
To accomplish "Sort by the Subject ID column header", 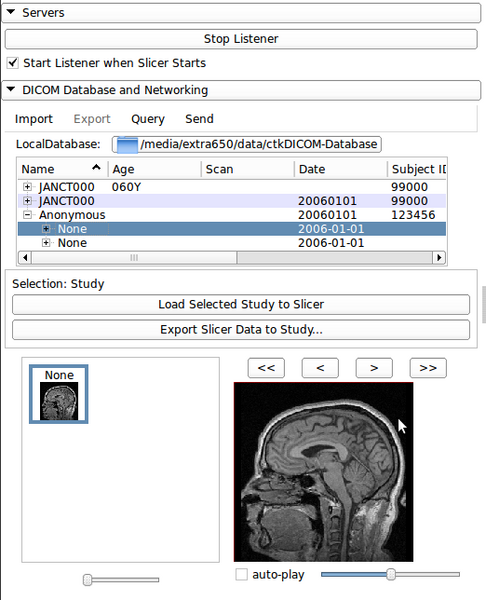I will pyautogui.click(x=417, y=169).
